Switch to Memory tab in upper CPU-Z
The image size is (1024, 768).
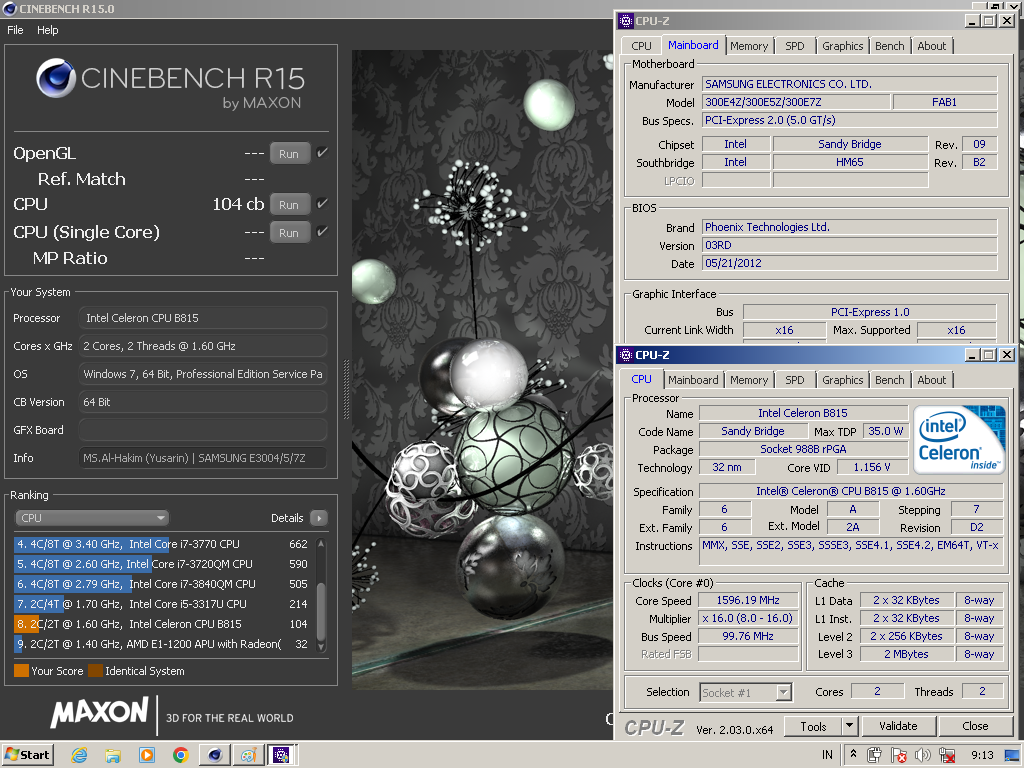[749, 46]
